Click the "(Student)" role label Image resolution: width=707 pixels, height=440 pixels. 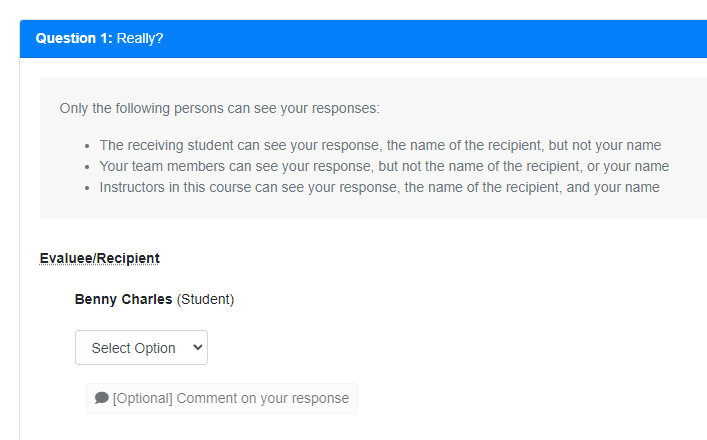(x=205, y=299)
